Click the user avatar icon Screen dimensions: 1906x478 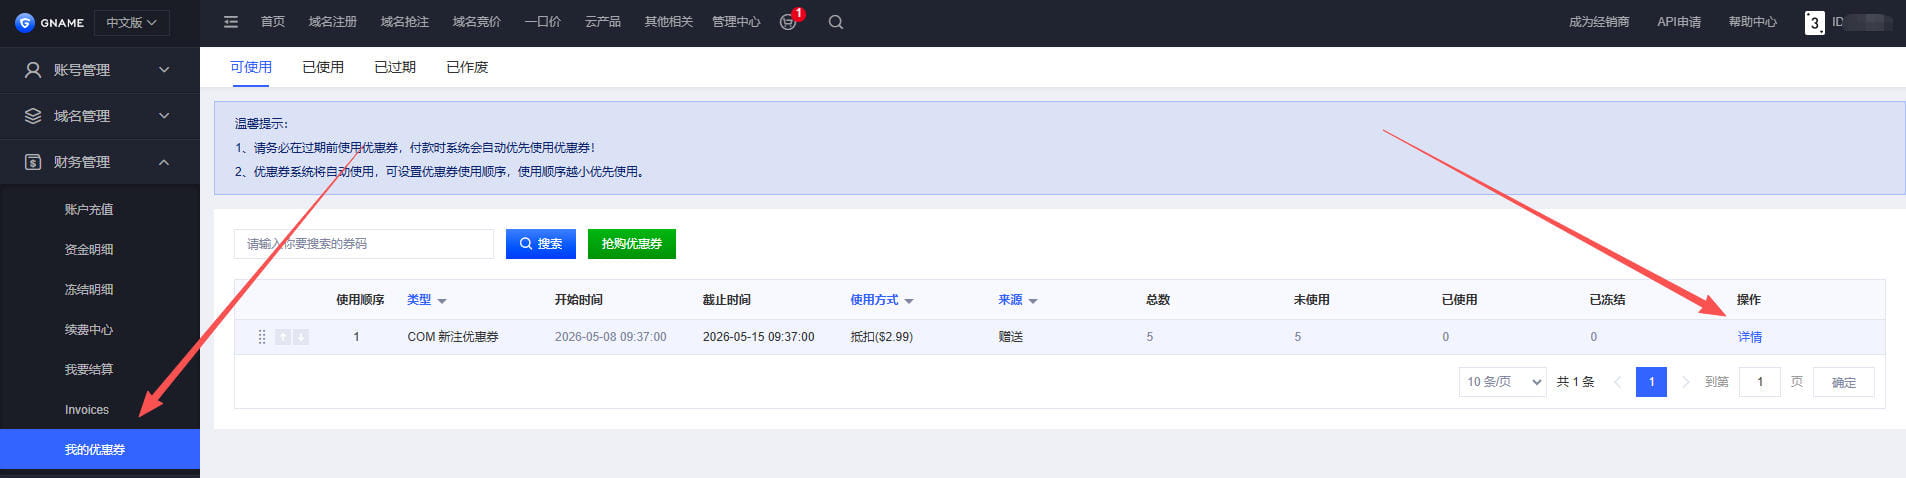pyautogui.click(x=1814, y=22)
